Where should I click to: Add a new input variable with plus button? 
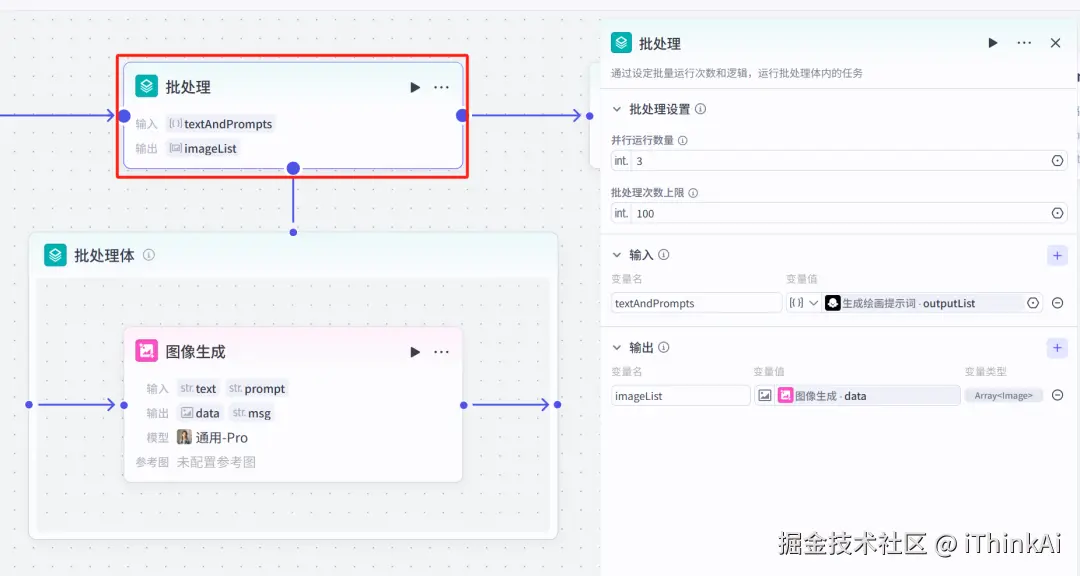tap(1056, 255)
